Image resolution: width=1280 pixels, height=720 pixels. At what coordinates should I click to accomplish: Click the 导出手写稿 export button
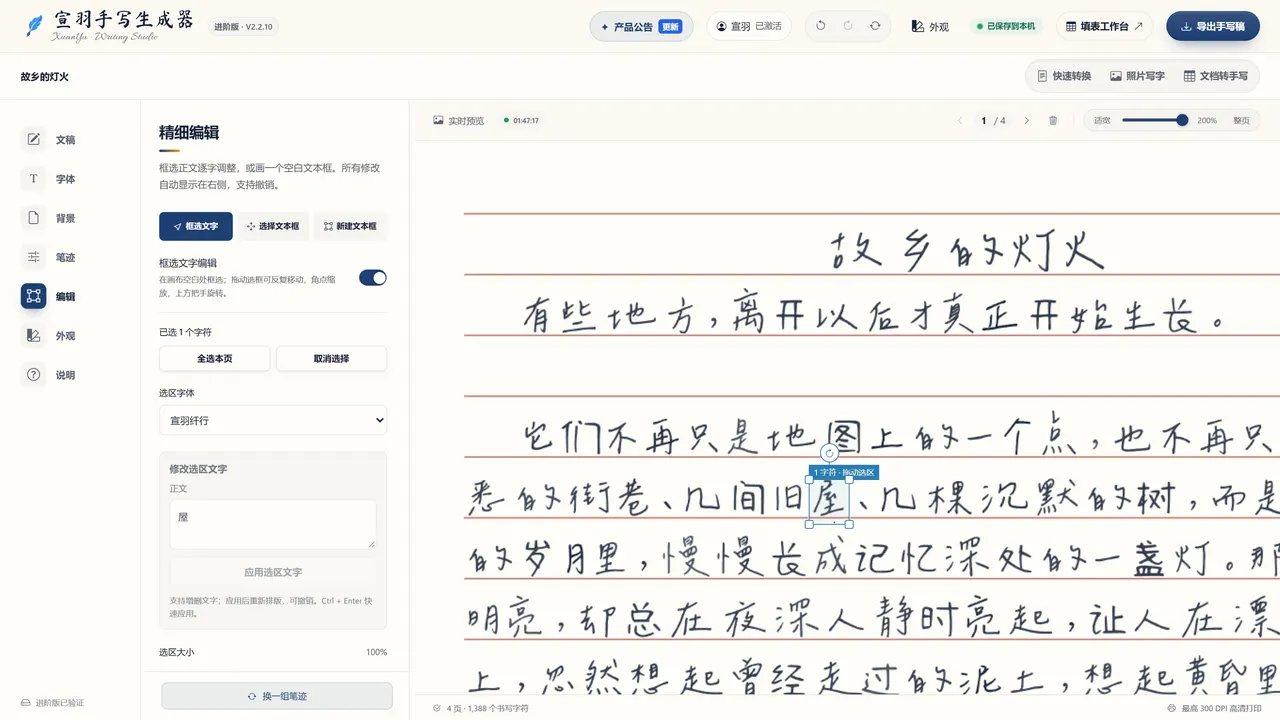coord(1213,27)
